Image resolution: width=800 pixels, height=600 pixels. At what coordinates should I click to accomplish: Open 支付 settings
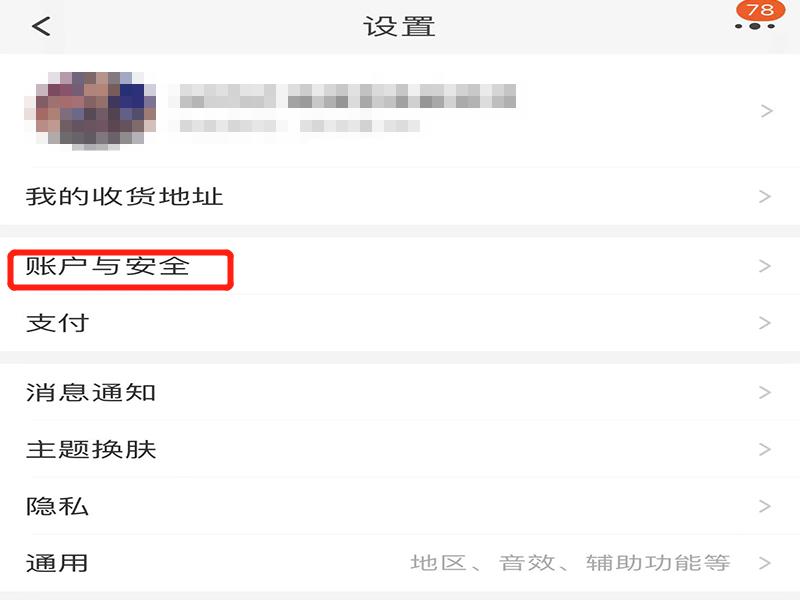pos(400,323)
